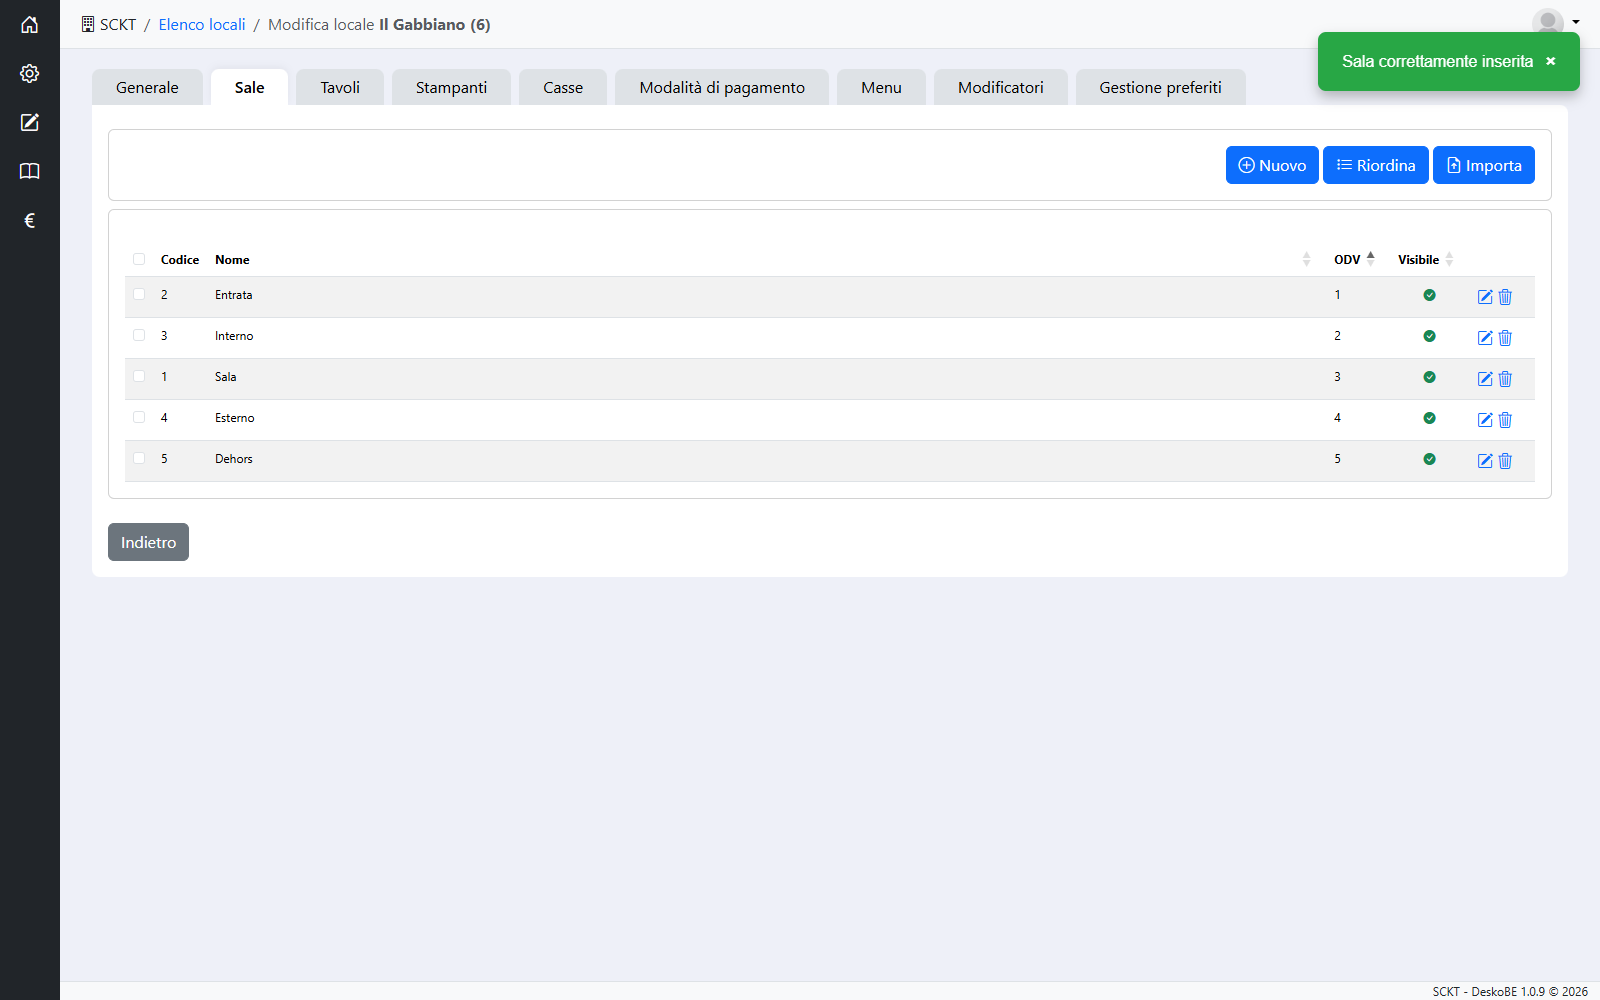
Task: Open the home icon in sidebar
Action: point(30,24)
